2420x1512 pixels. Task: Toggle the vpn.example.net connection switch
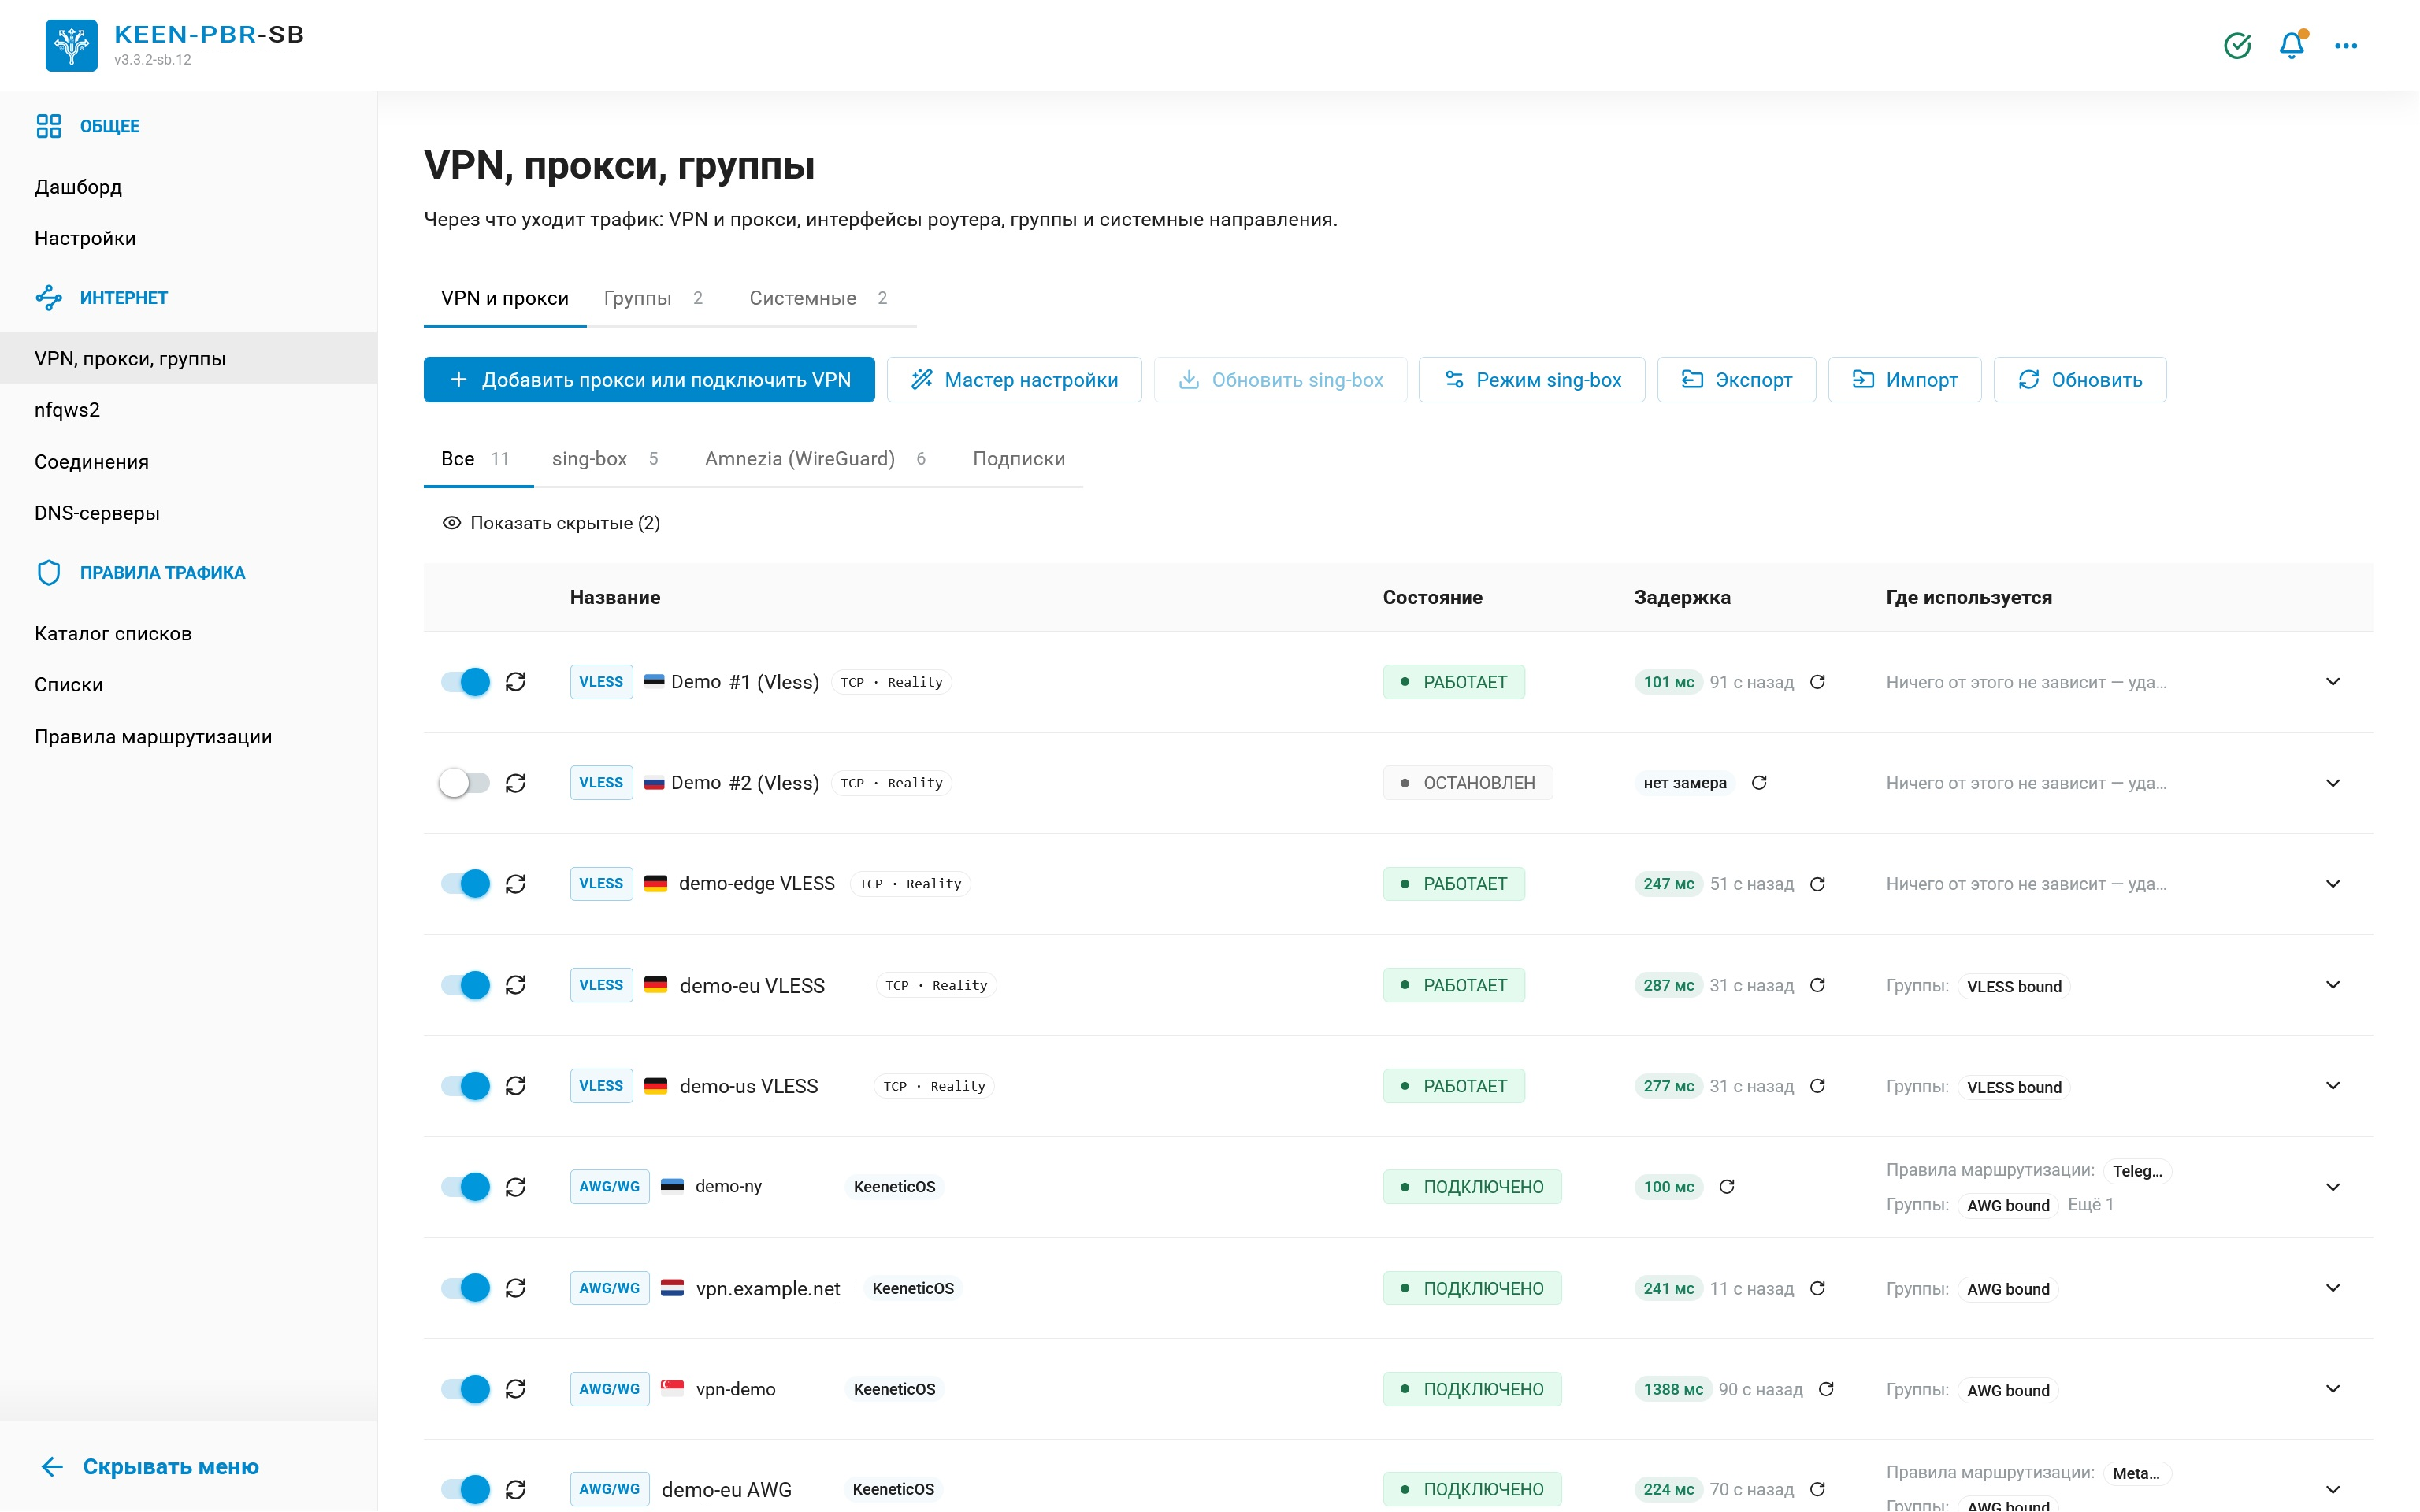[465, 1287]
